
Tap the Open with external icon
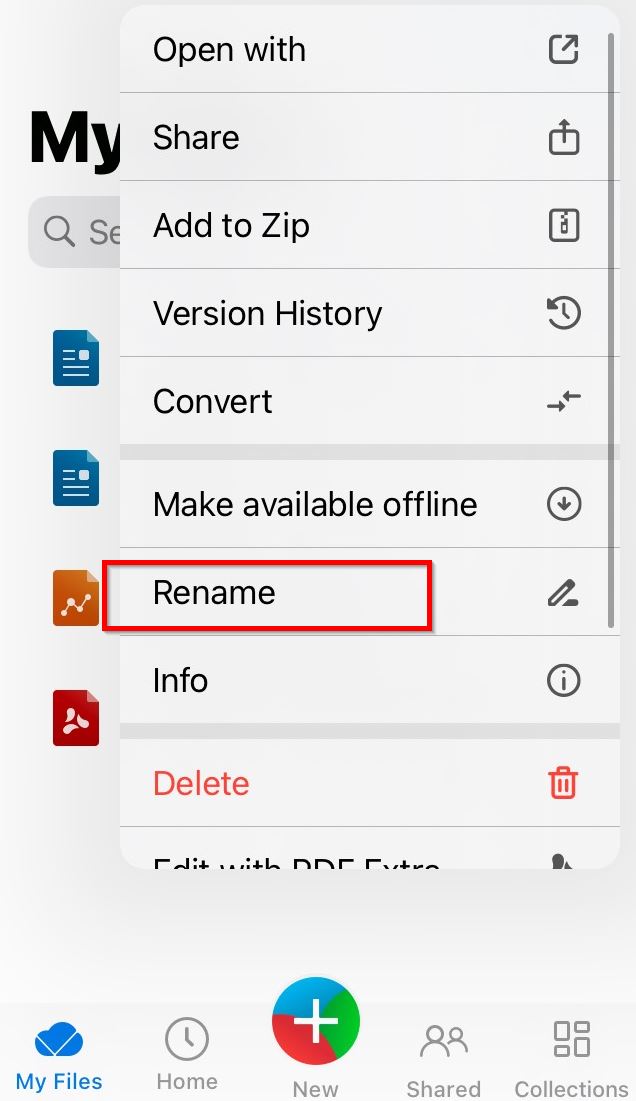point(564,49)
